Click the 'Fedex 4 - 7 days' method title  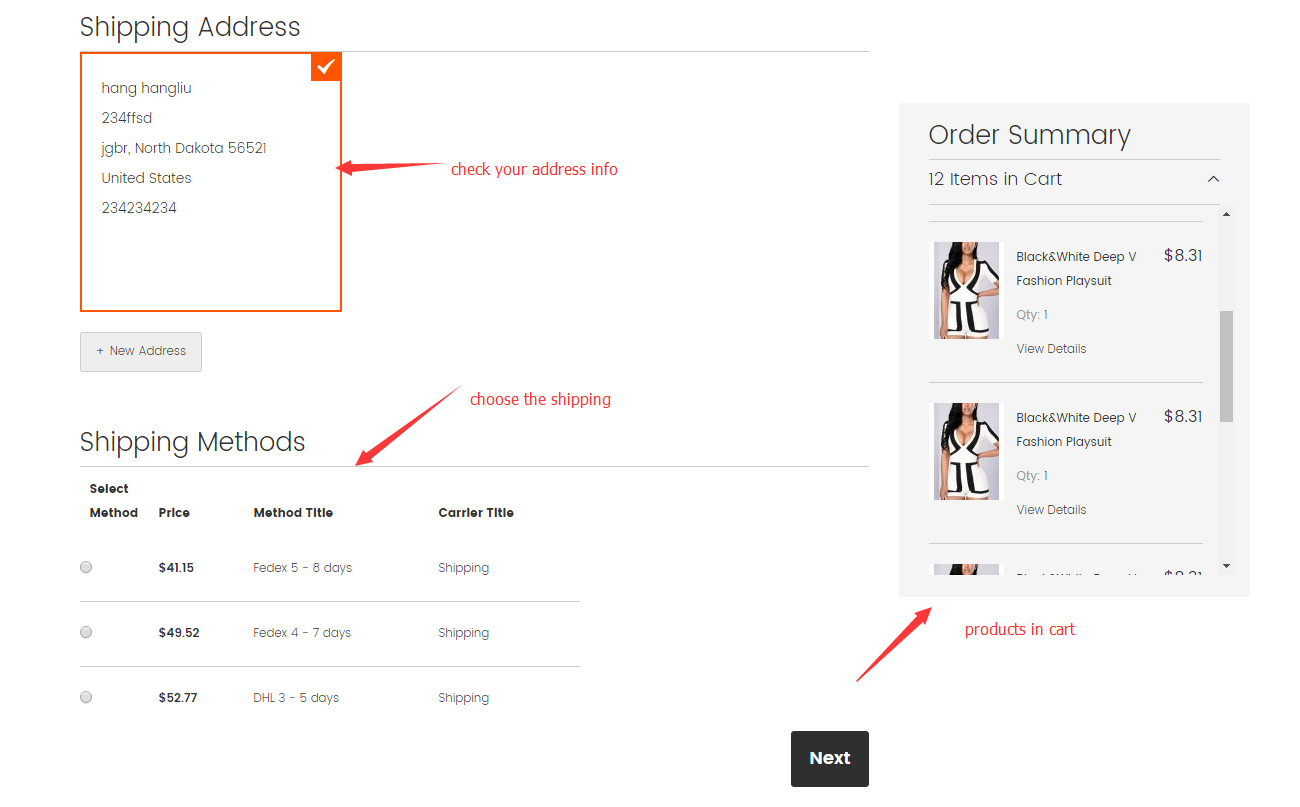[x=302, y=632]
